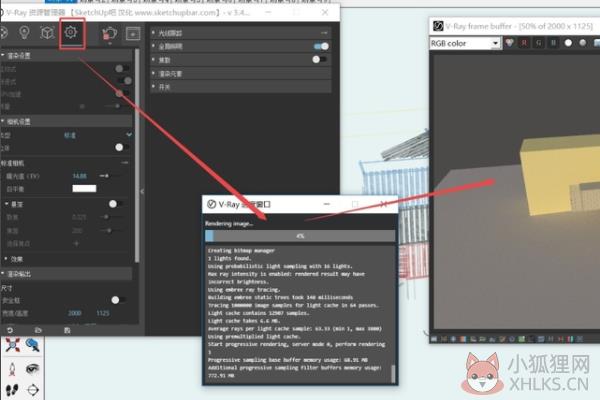Click load render settings folder icon
Screen dimensions: 600x400
pos(38,330)
